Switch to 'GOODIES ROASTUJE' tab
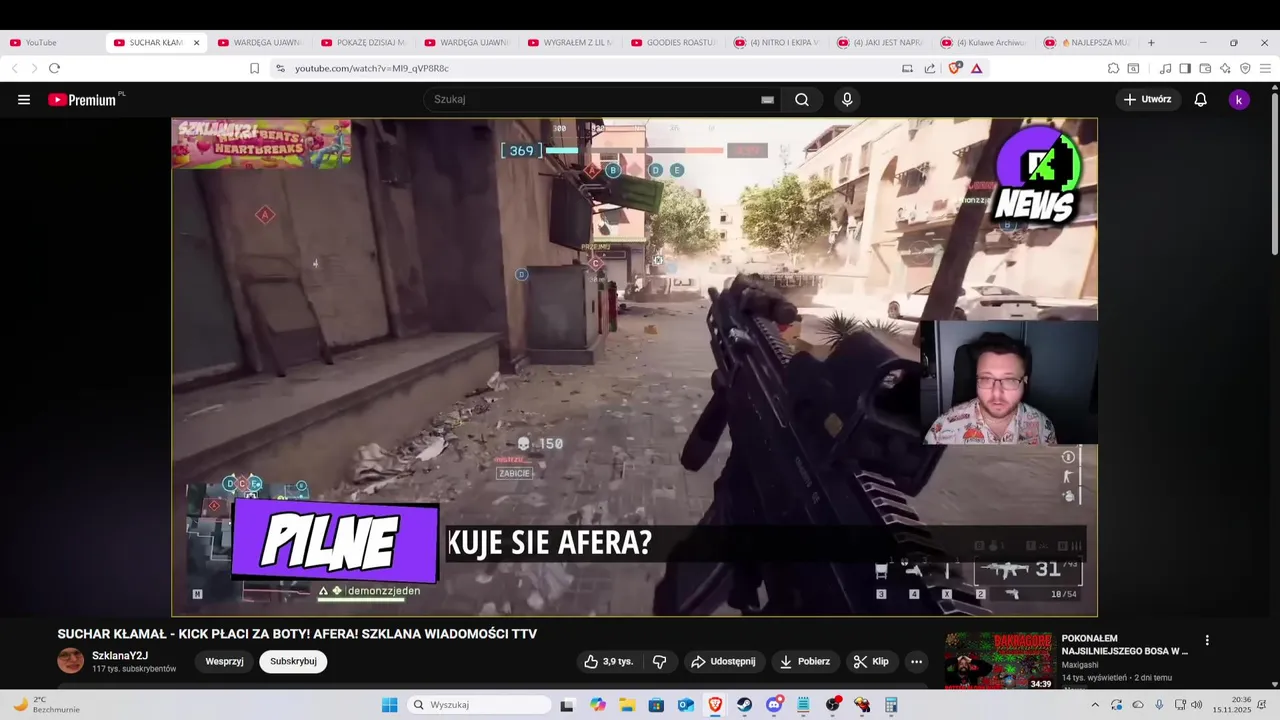 point(675,43)
